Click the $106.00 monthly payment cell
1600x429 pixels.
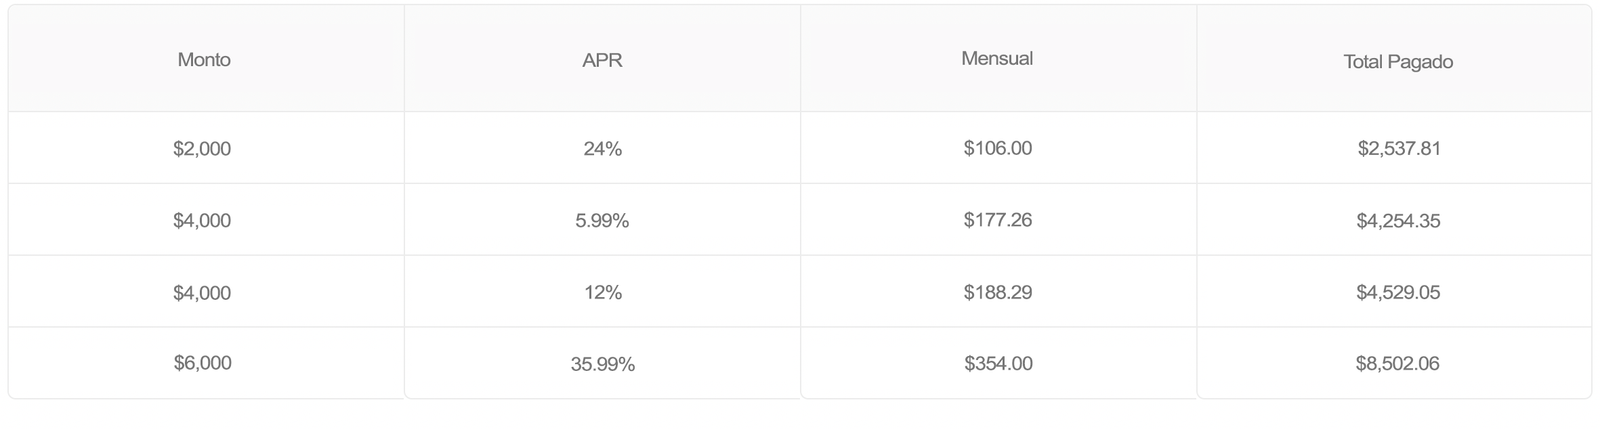pyautogui.click(x=997, y=149)
